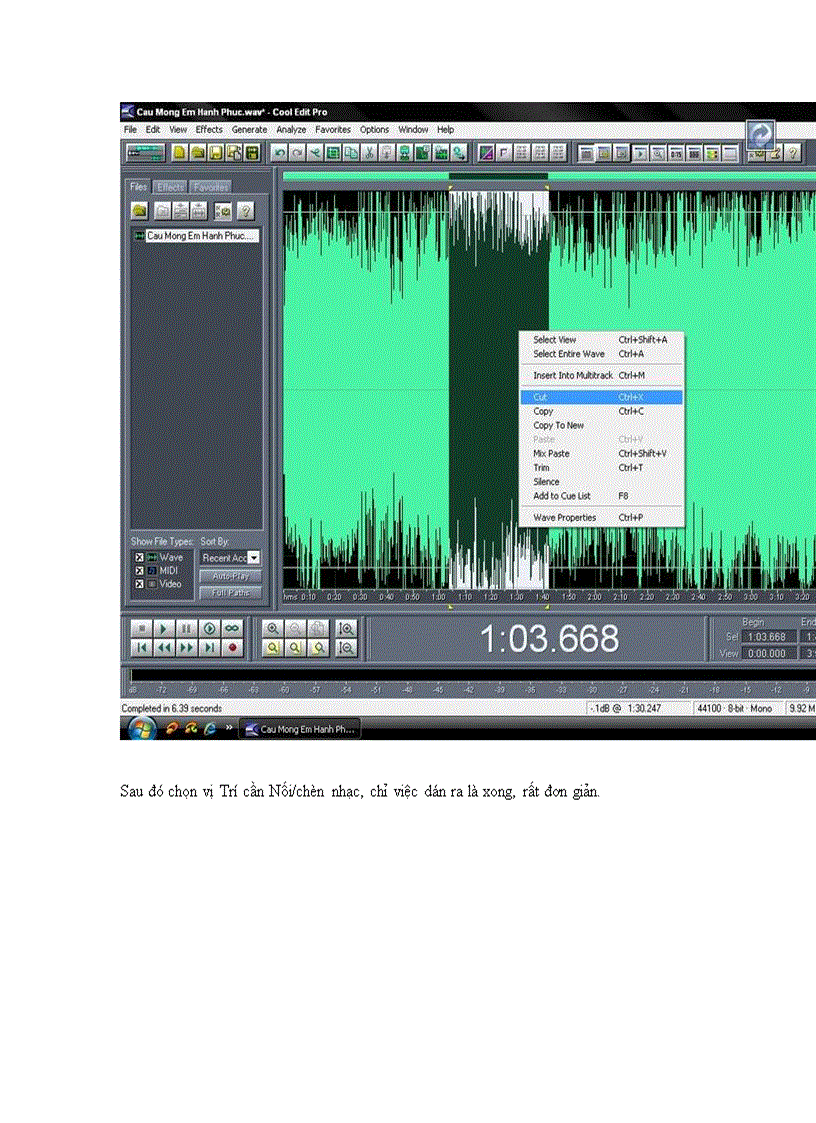This screenshot has height=1123, width=816.
Task: Toggle the MIDI file type checkbox
Action: pos(139,570)
